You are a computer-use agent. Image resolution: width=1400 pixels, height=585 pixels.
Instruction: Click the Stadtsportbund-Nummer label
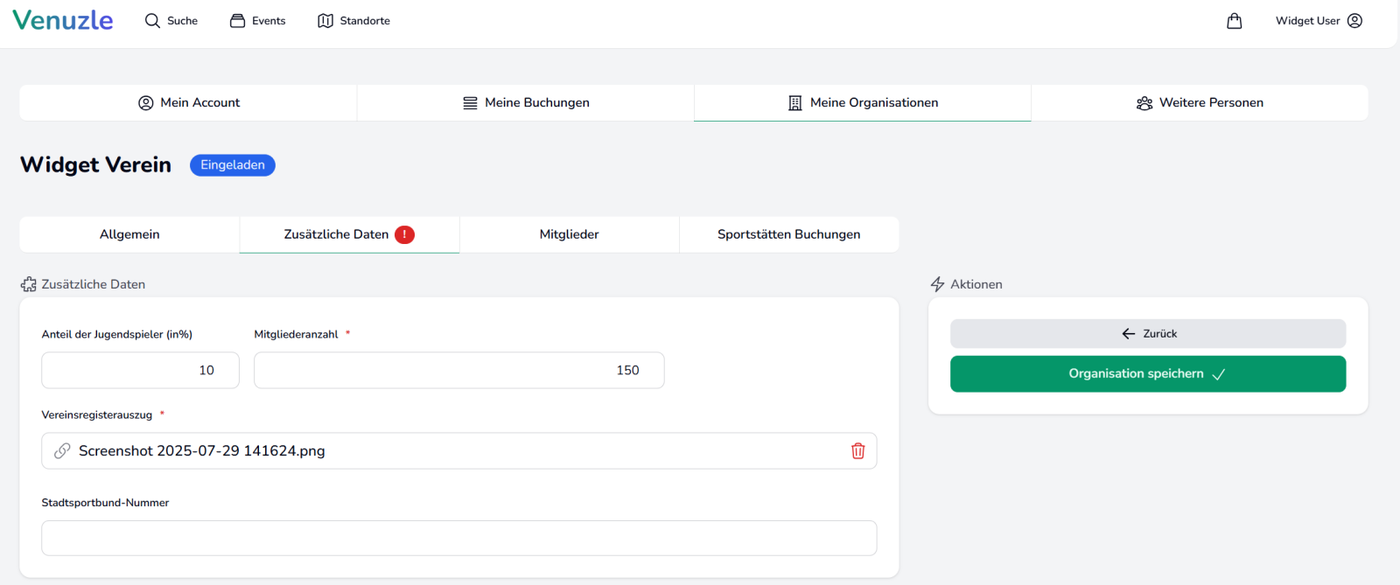coord(105,502)
